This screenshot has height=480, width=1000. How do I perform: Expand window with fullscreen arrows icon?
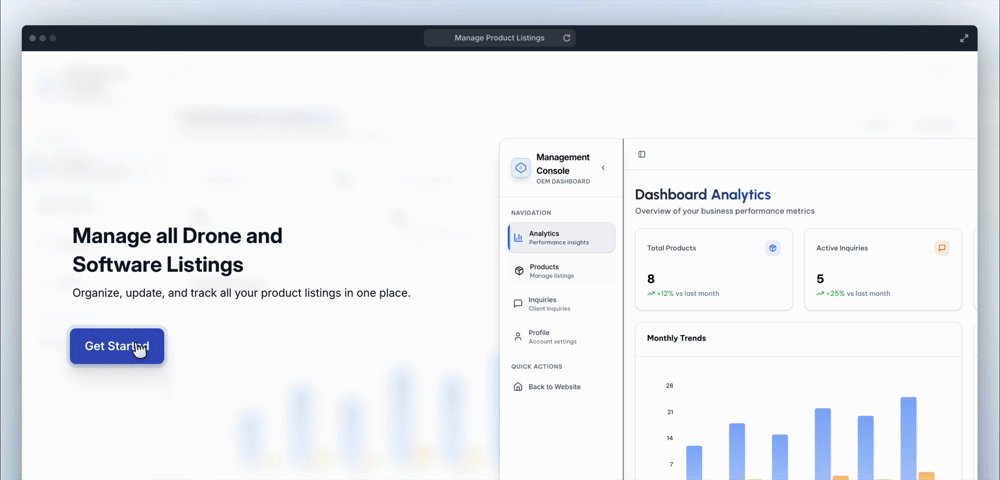tap(964, 38)
